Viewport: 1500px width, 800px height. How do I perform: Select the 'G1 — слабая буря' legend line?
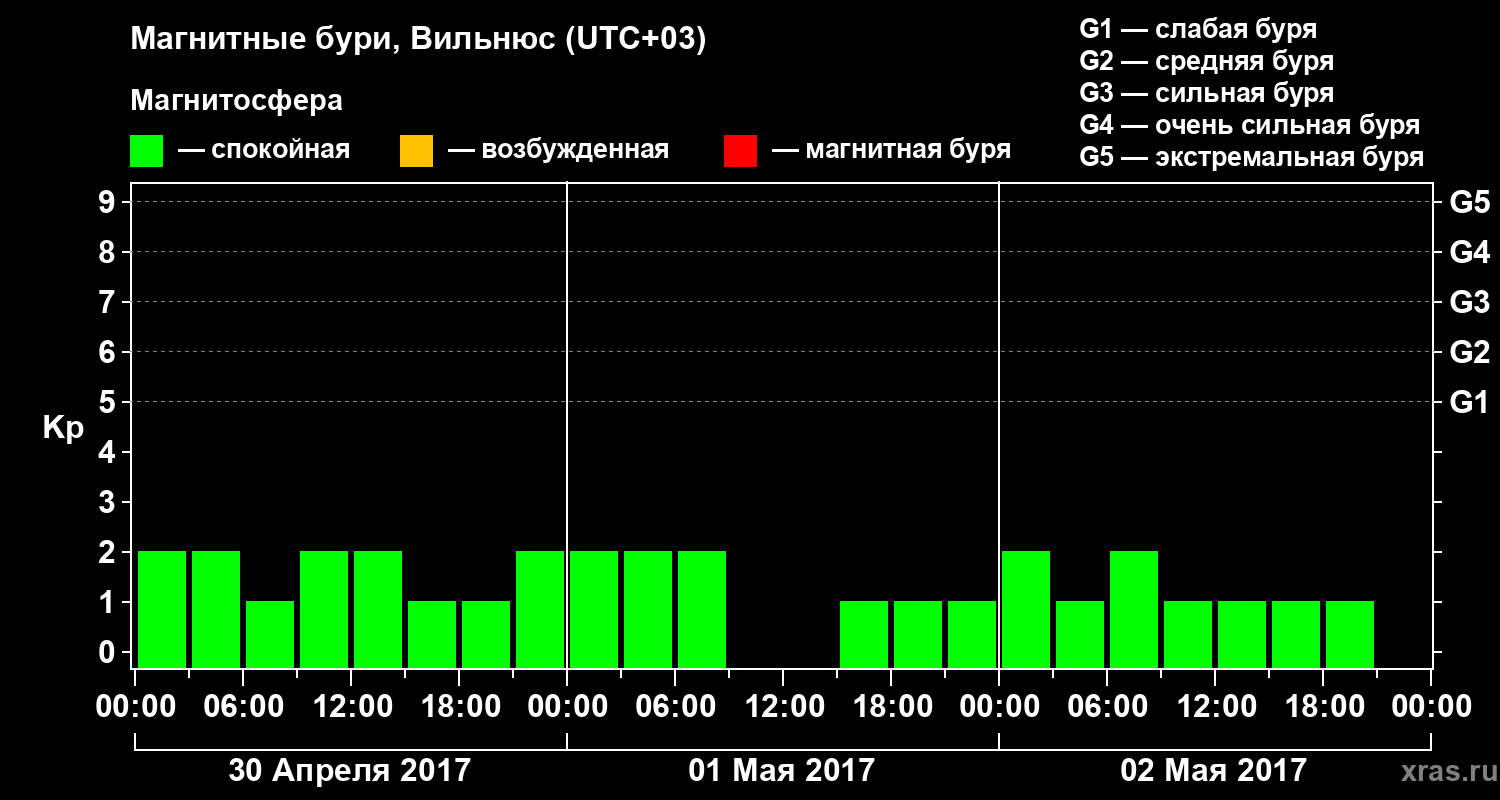[1198, 29]
